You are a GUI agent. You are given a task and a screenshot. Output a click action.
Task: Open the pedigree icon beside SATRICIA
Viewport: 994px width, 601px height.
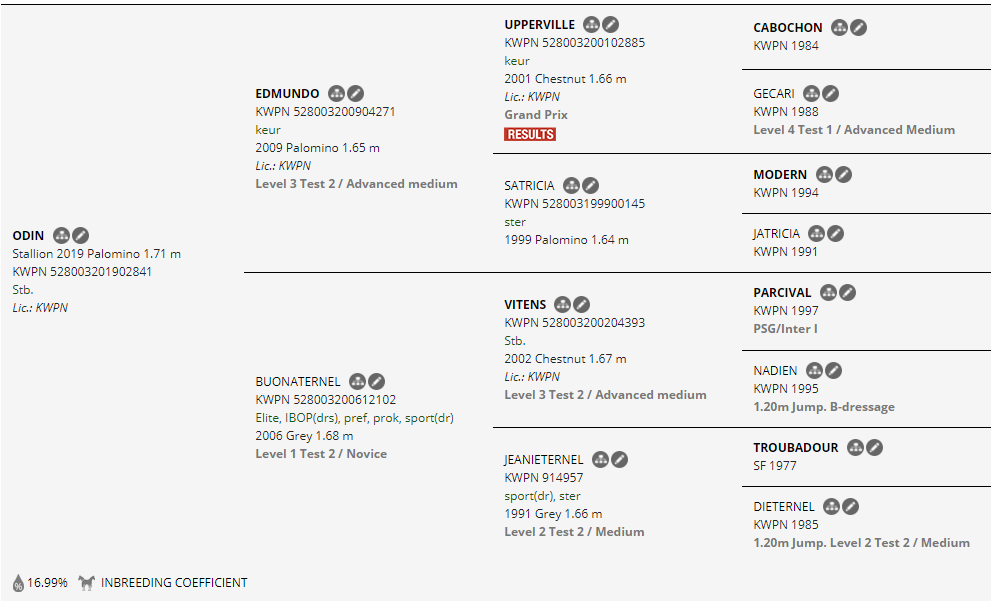(571, 185)
